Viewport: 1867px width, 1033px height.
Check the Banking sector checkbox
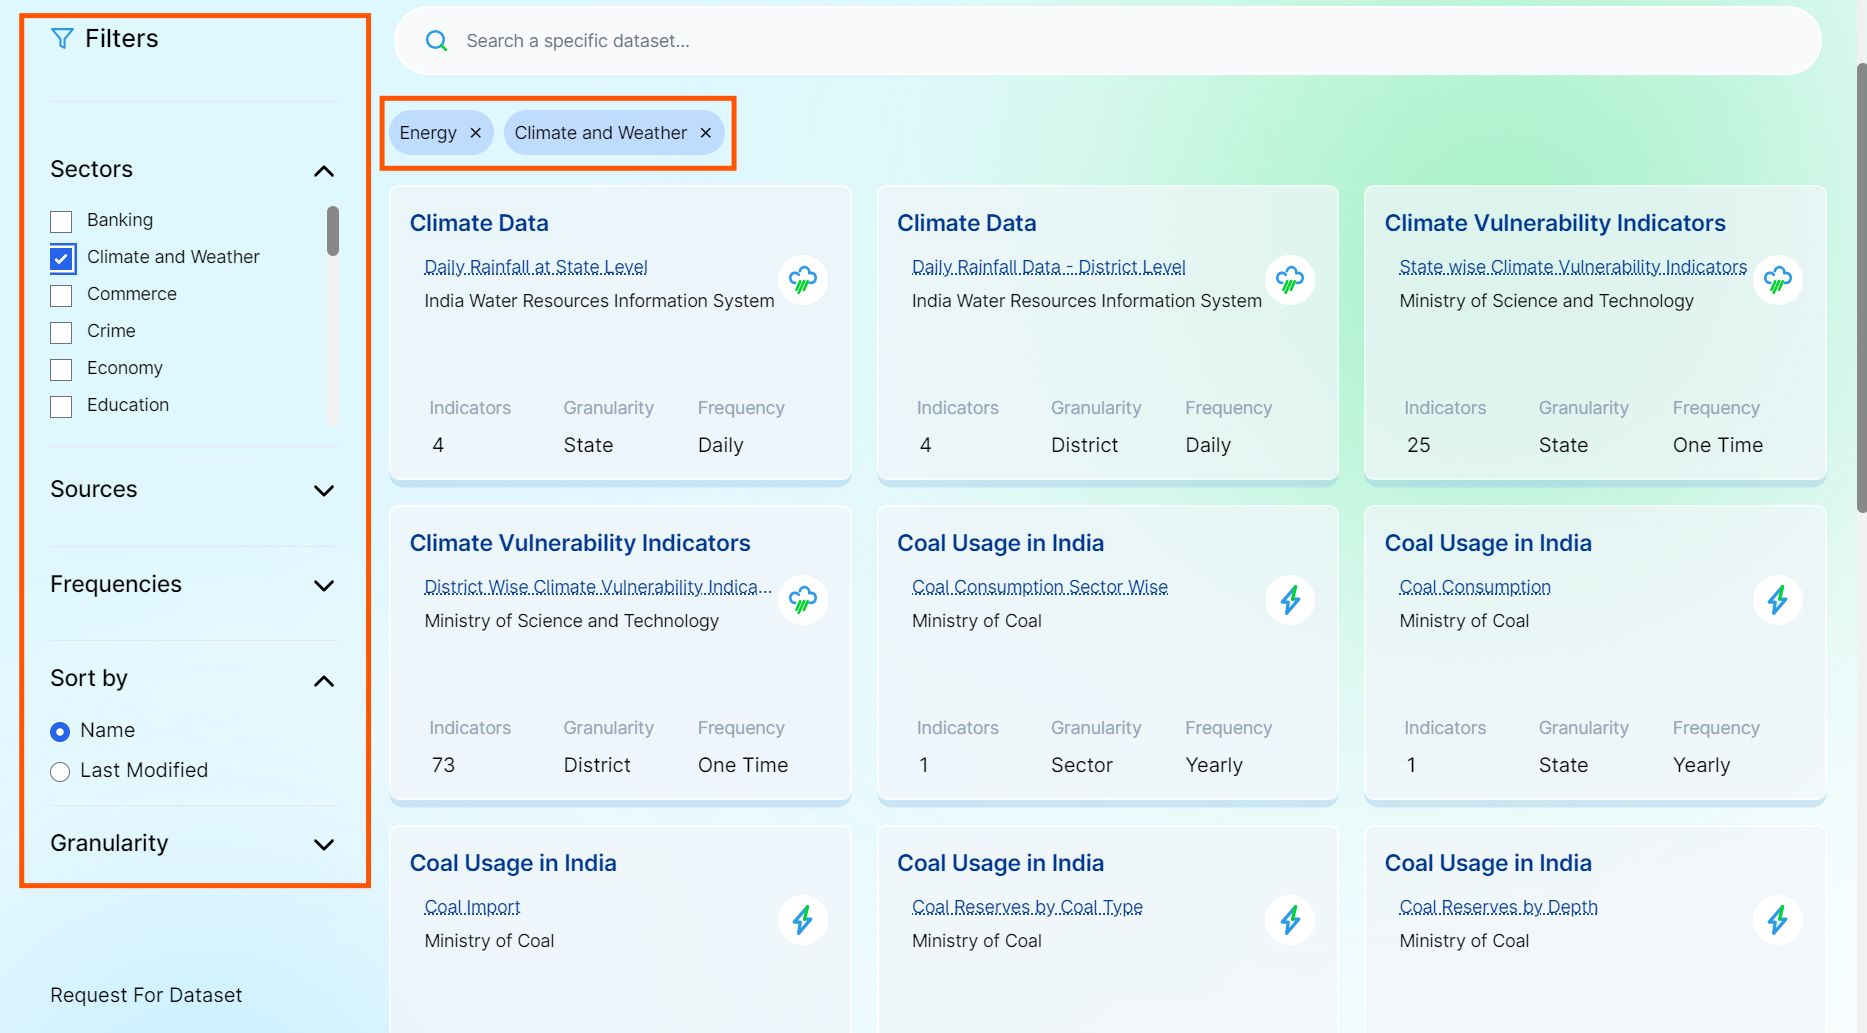(62, 222)
